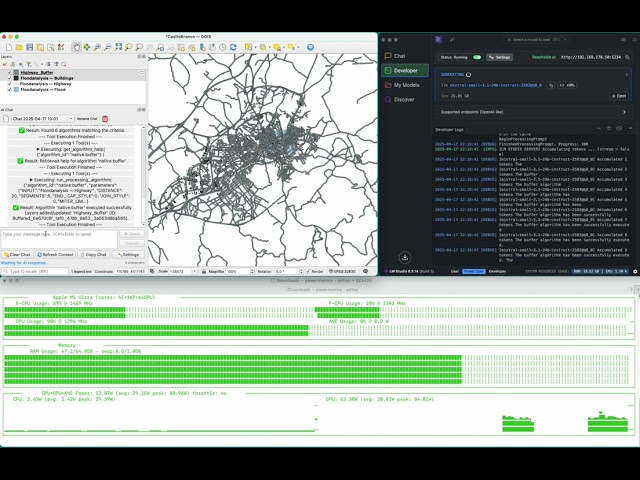Click the Type to locate search field
640x480 pixels.
tap(35, 271)
